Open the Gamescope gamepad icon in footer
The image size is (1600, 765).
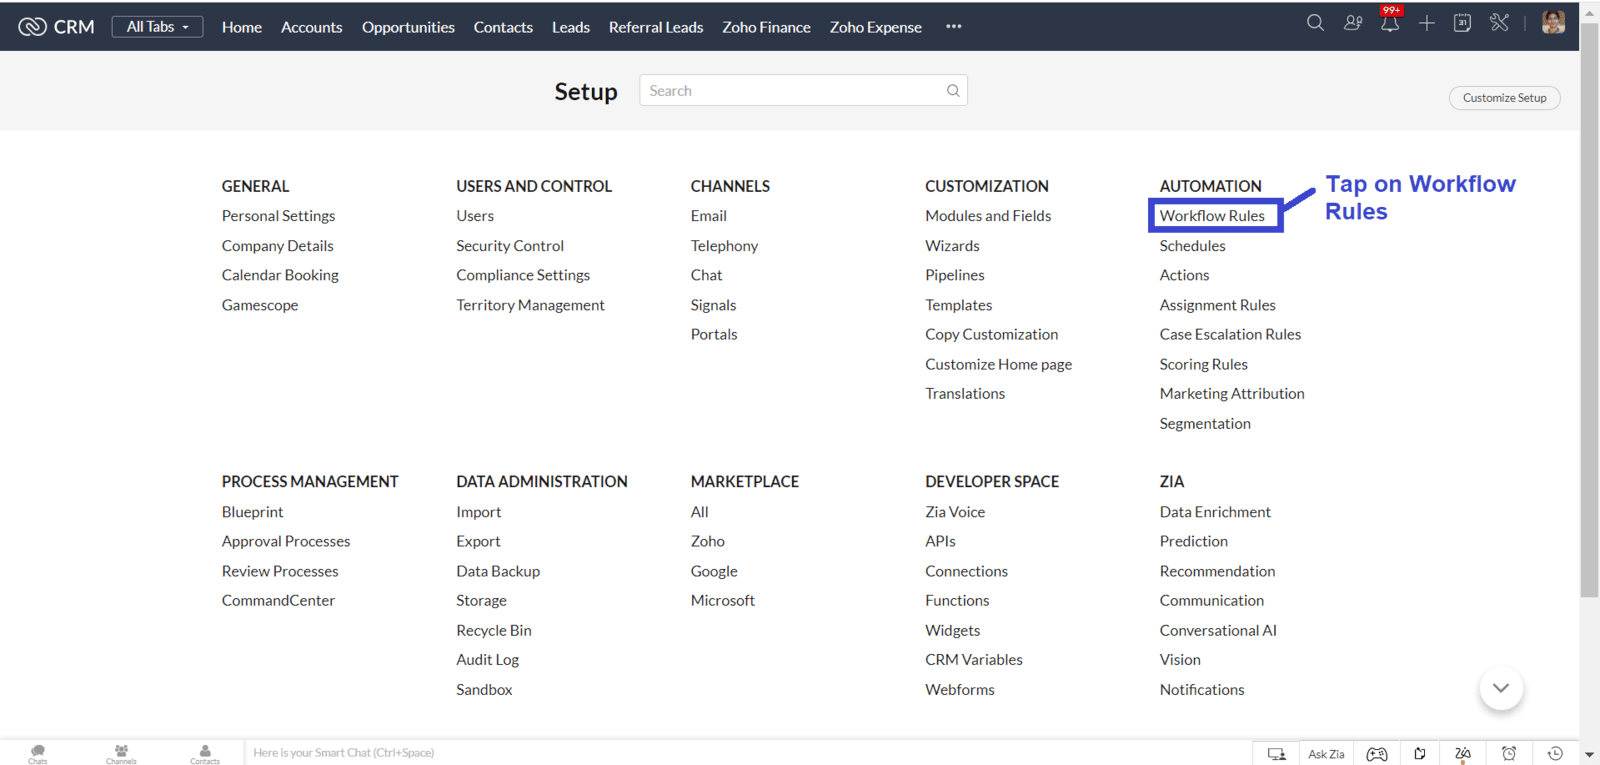[1377, 754]
